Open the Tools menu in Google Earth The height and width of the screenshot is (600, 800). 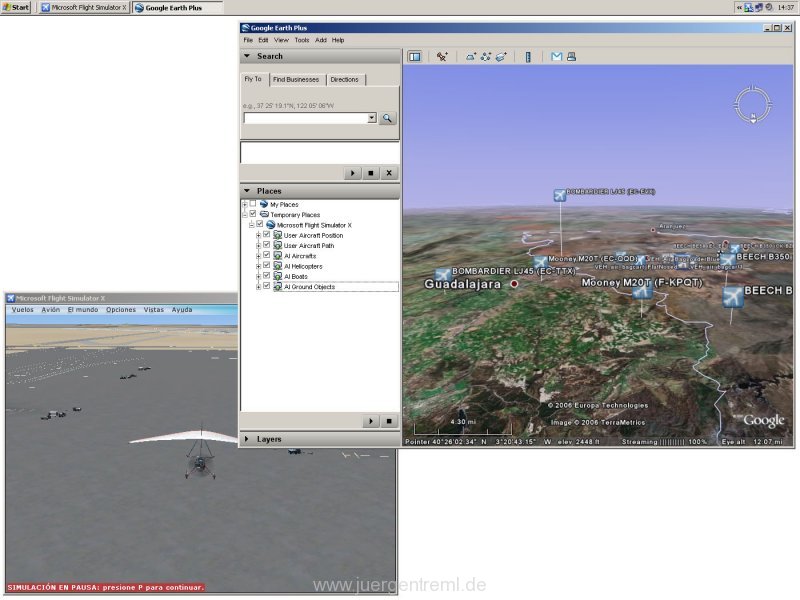(302, 40)
